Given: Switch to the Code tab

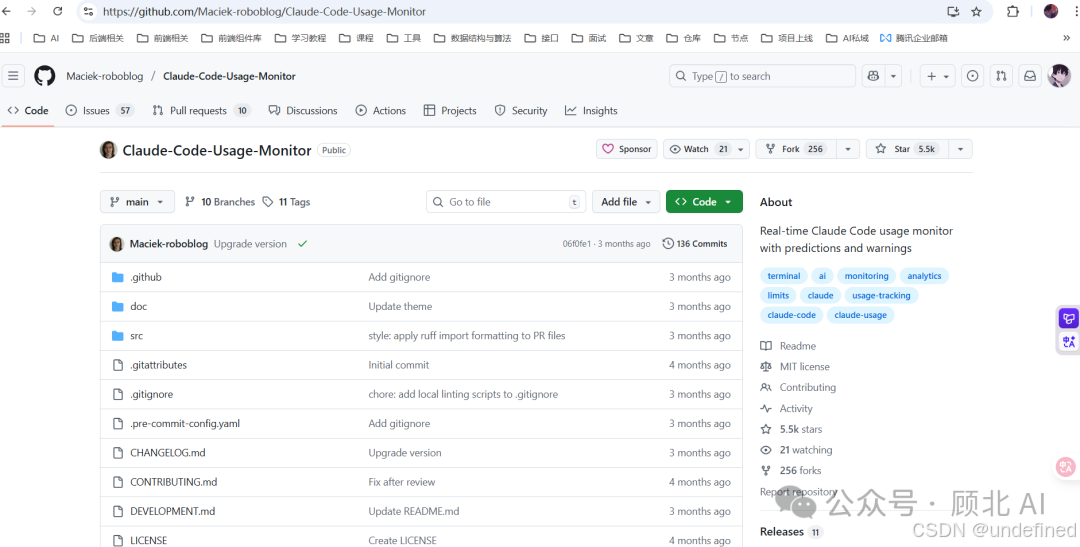Looking at the screenshot, I should click(x=28, y=110).
